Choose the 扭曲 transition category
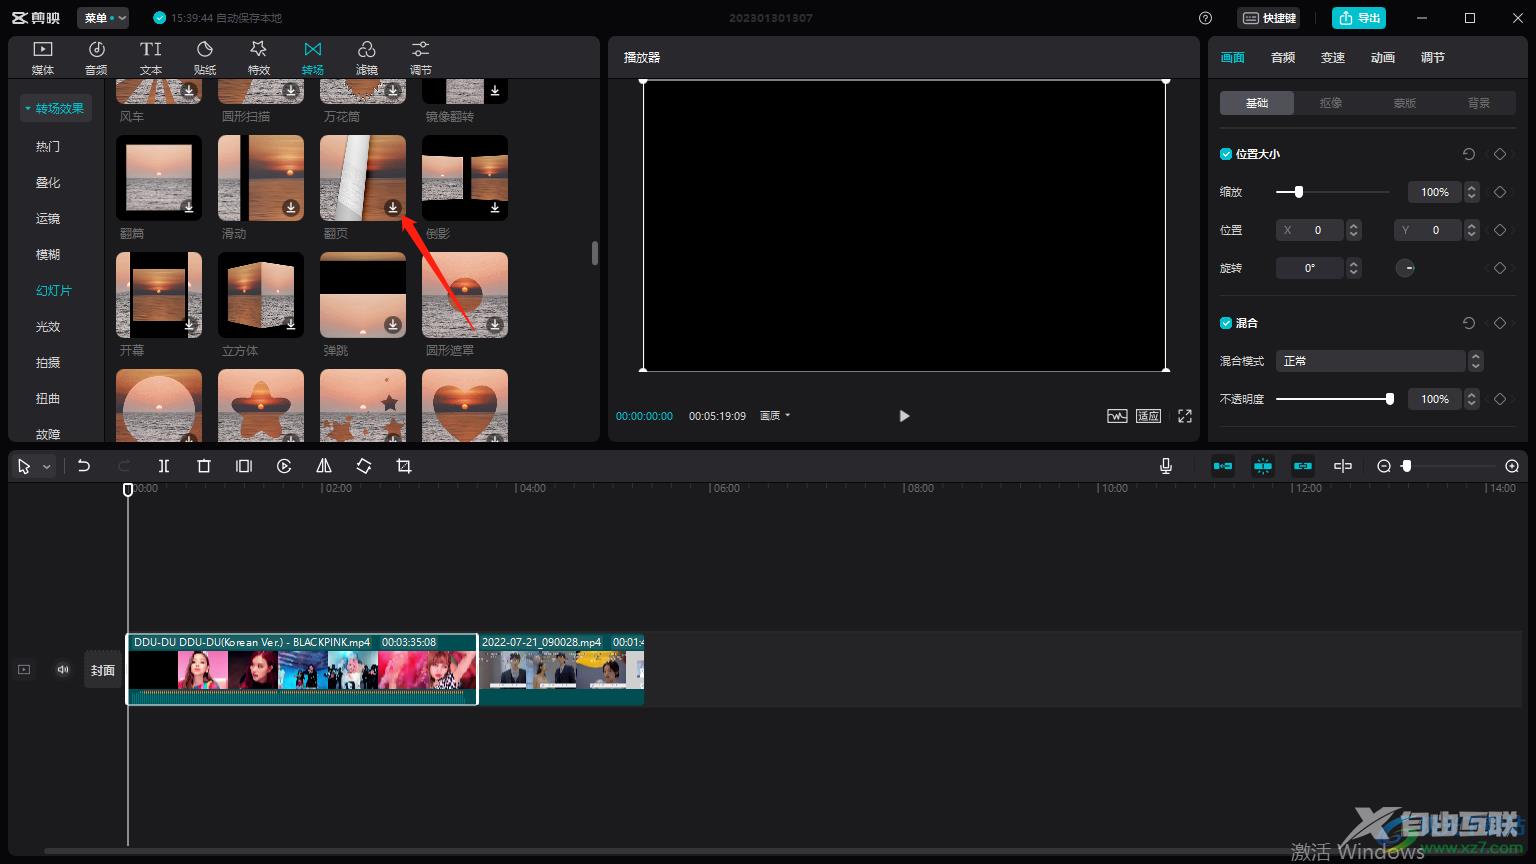1536x864 pixels. [48, 398]
